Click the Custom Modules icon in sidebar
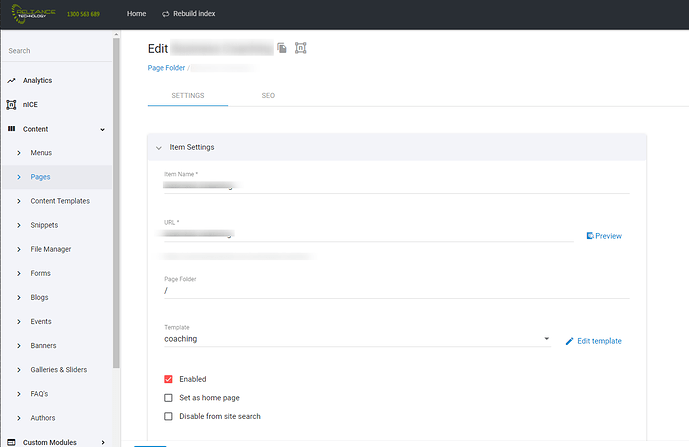The image size is (689, 447). coord(11,442)
